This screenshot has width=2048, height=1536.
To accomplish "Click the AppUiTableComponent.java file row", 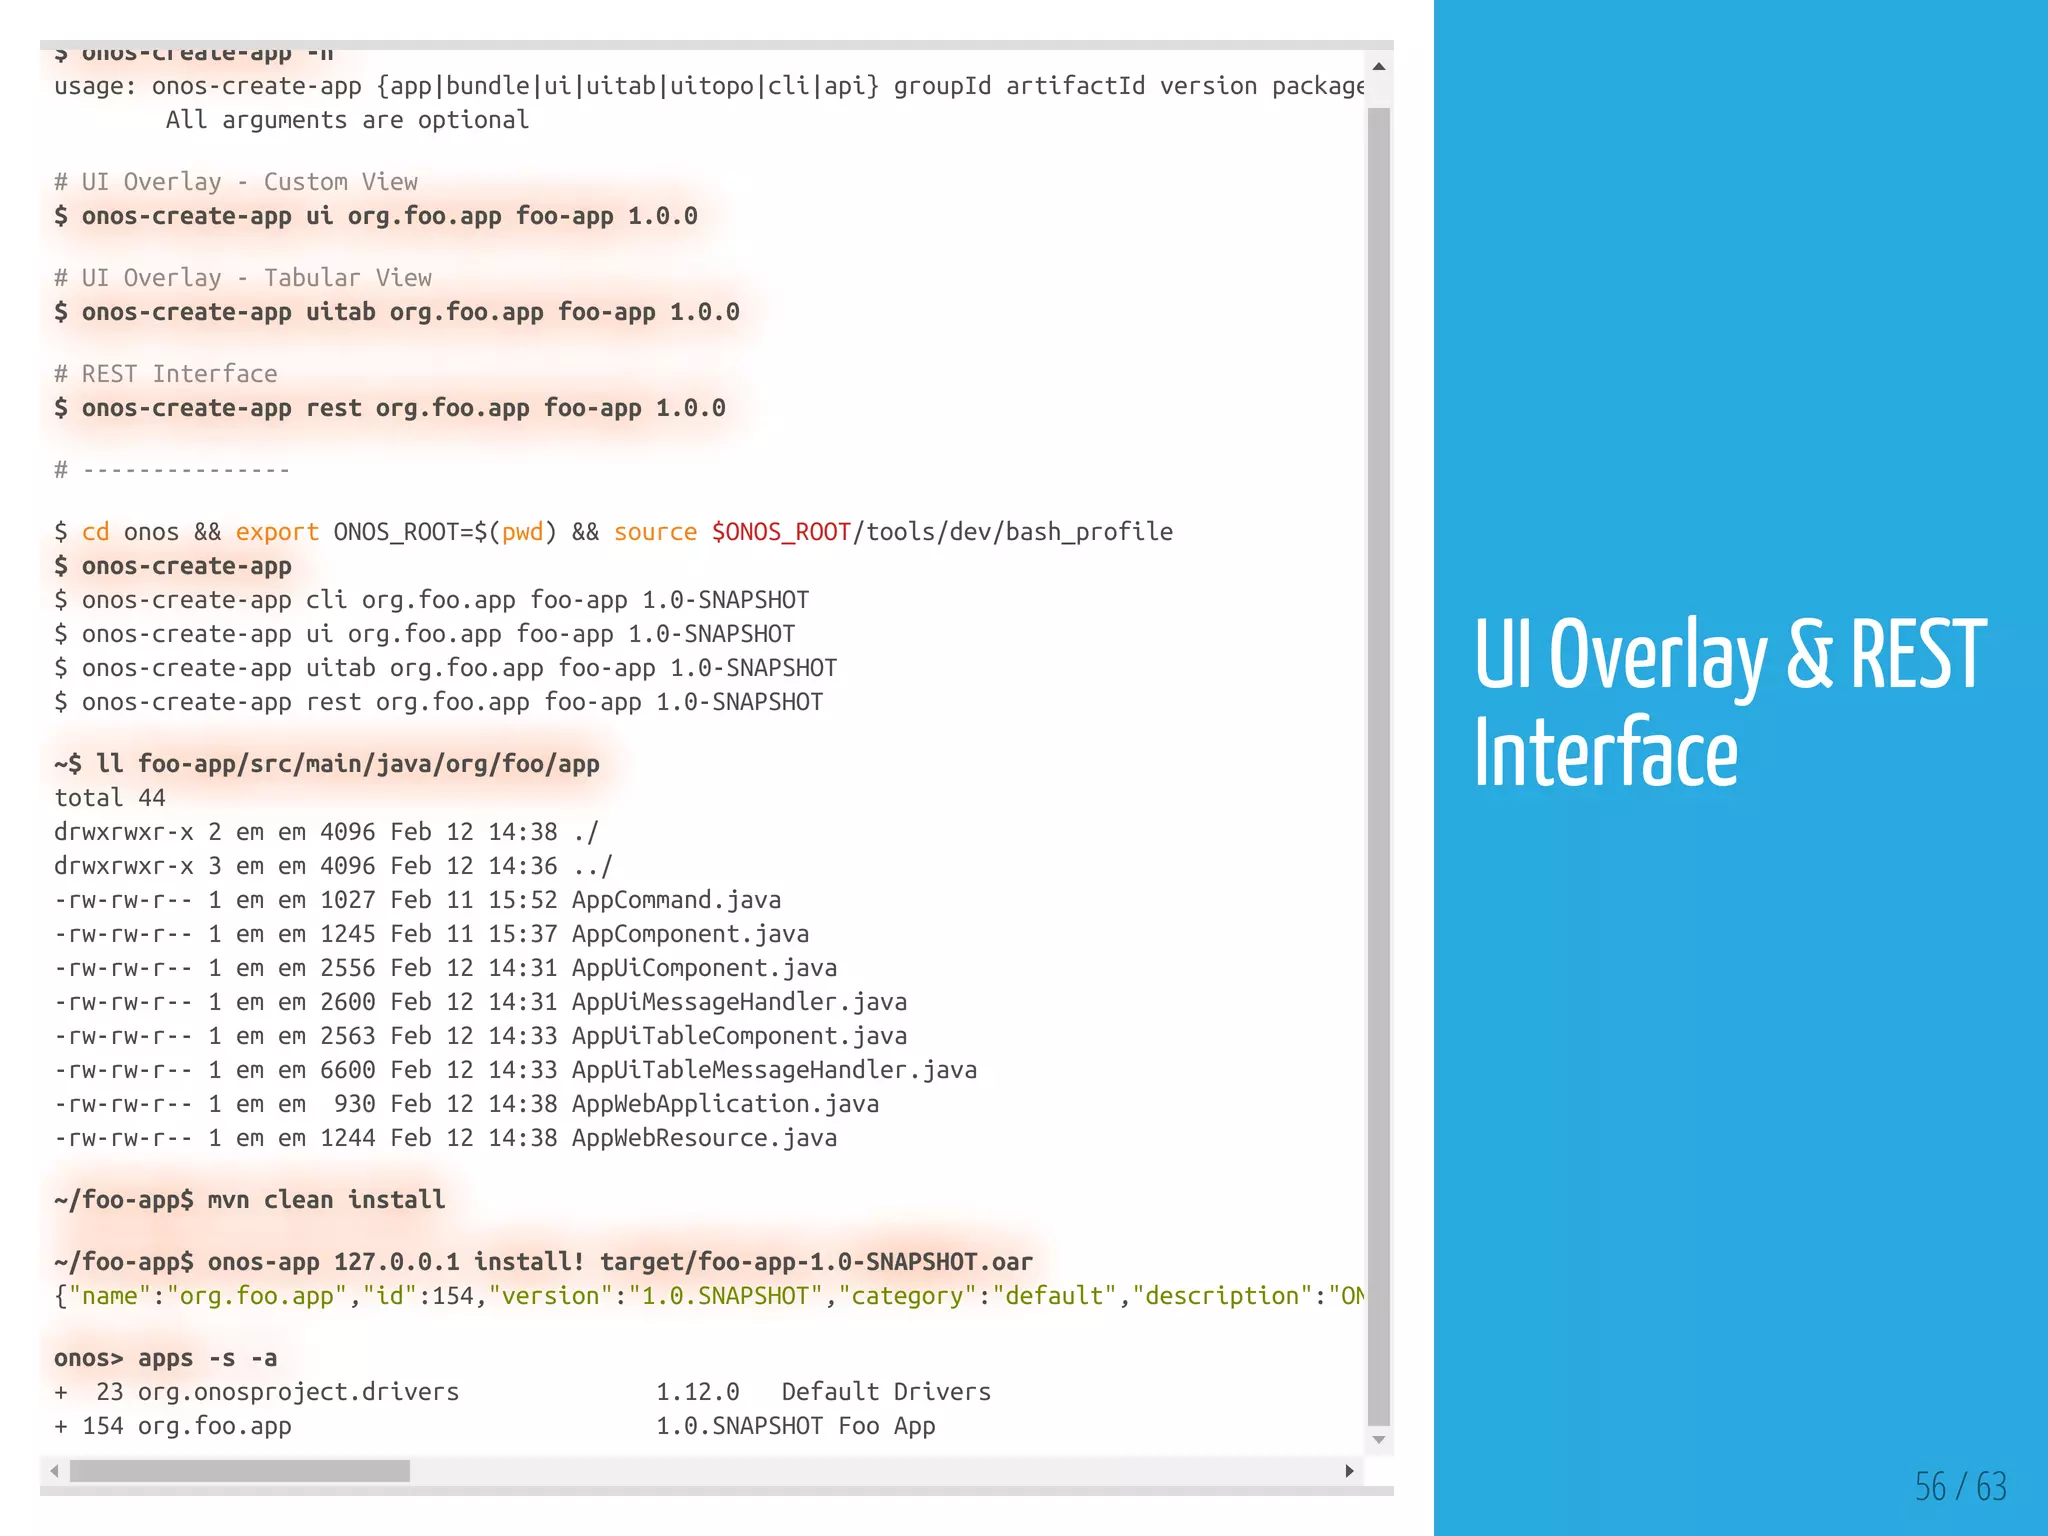I will 481,1036.
